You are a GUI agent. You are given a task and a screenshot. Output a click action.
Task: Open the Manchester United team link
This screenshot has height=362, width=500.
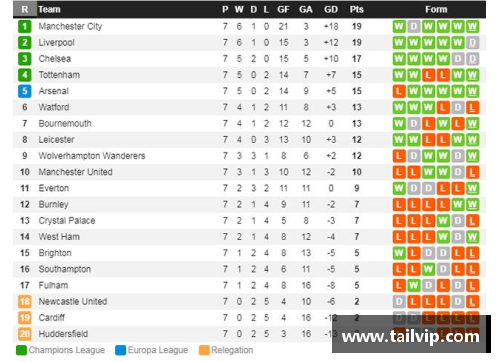(75, 172)
